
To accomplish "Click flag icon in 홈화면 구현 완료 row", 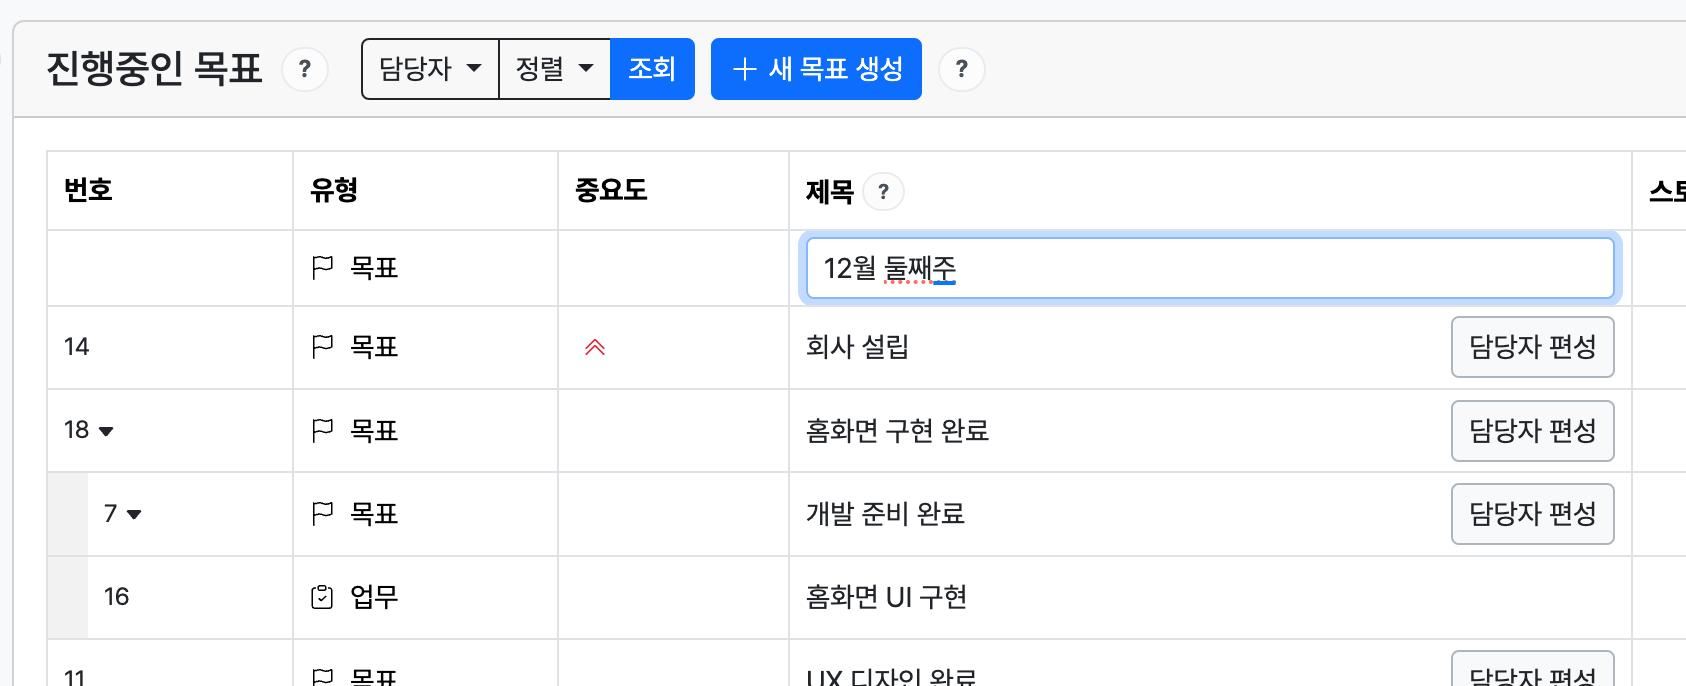I will [322, 430].
